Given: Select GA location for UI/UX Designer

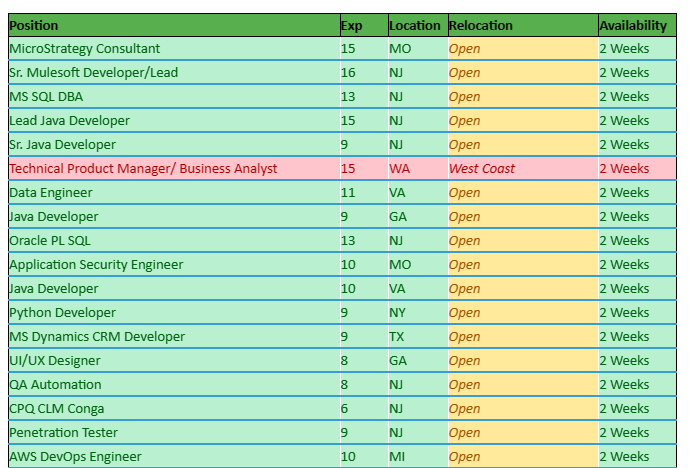Looking at the screenshot, I should click(418, 360).
